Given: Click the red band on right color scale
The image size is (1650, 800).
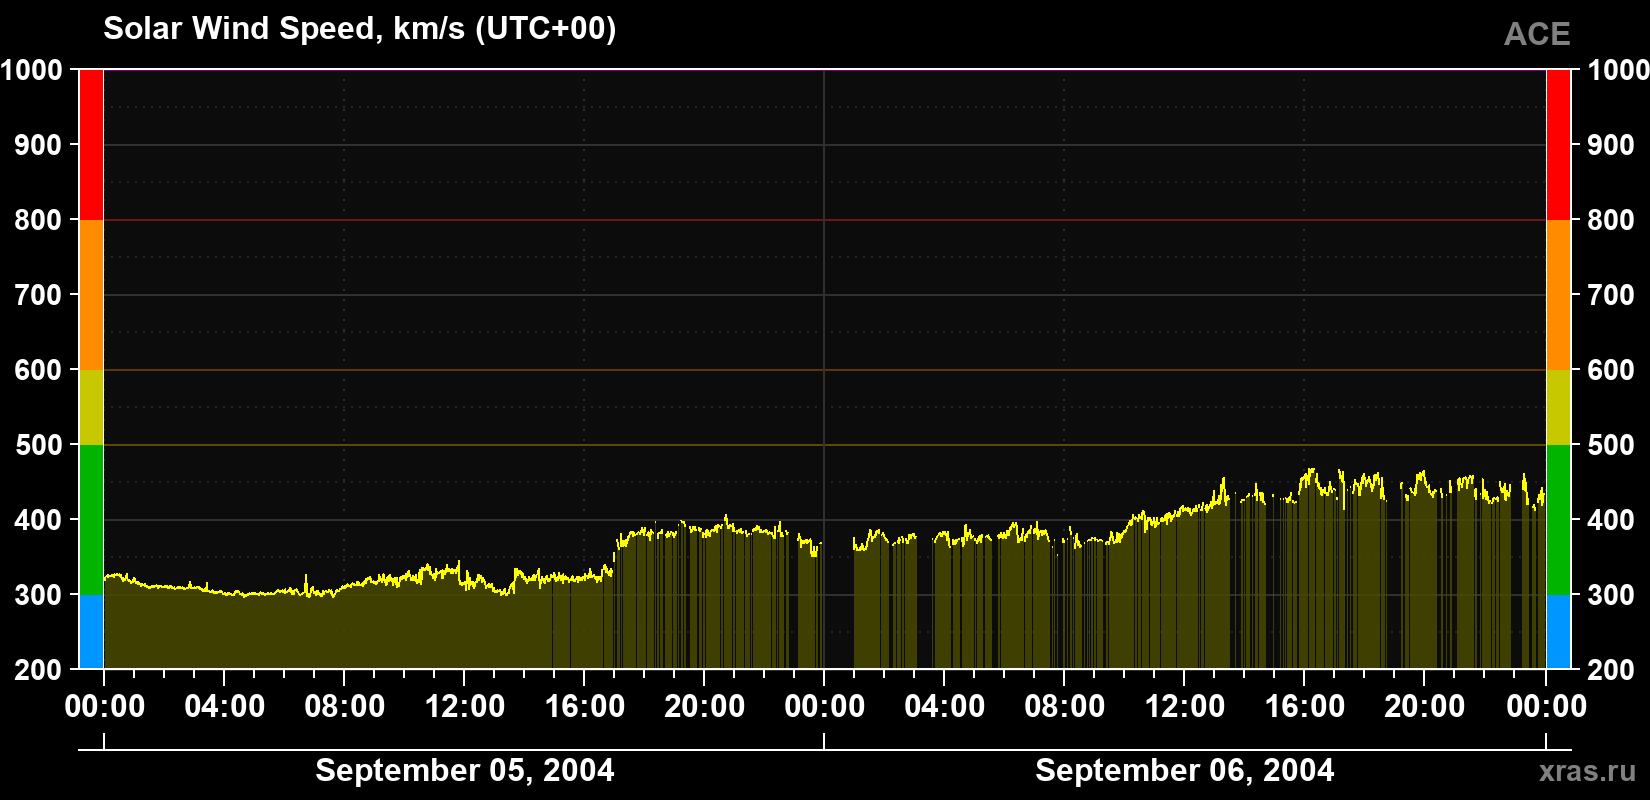Looking at the screenshot, I should point(1558,145).
